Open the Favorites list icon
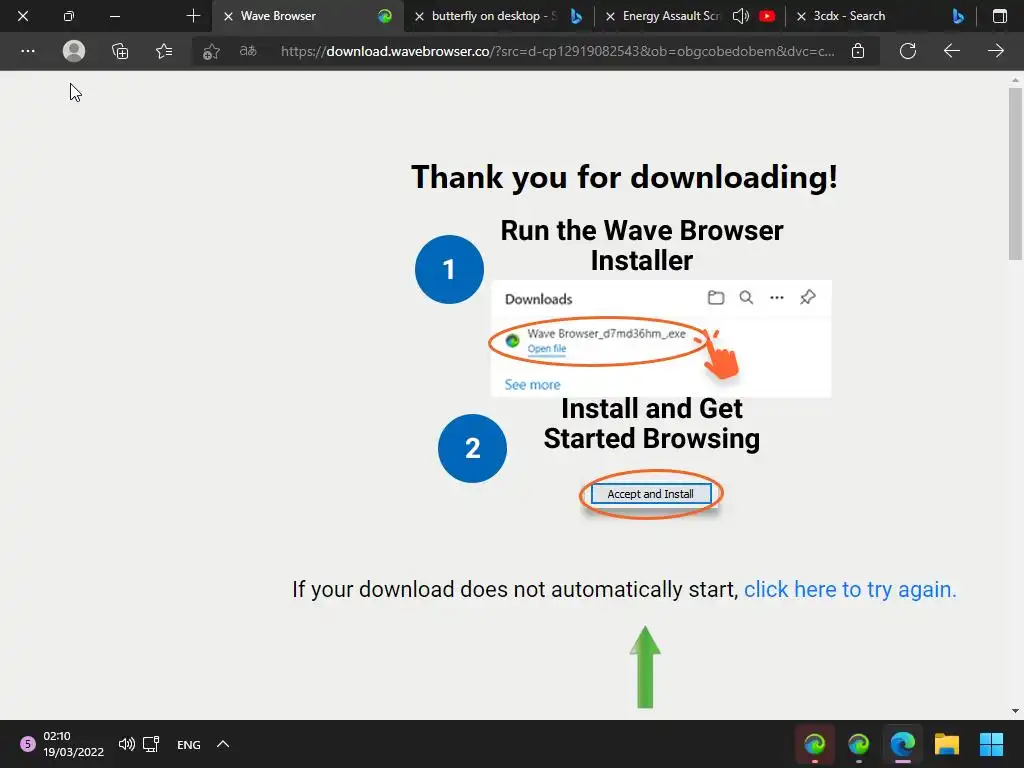 pyautogui.click(x=164, y=51)
